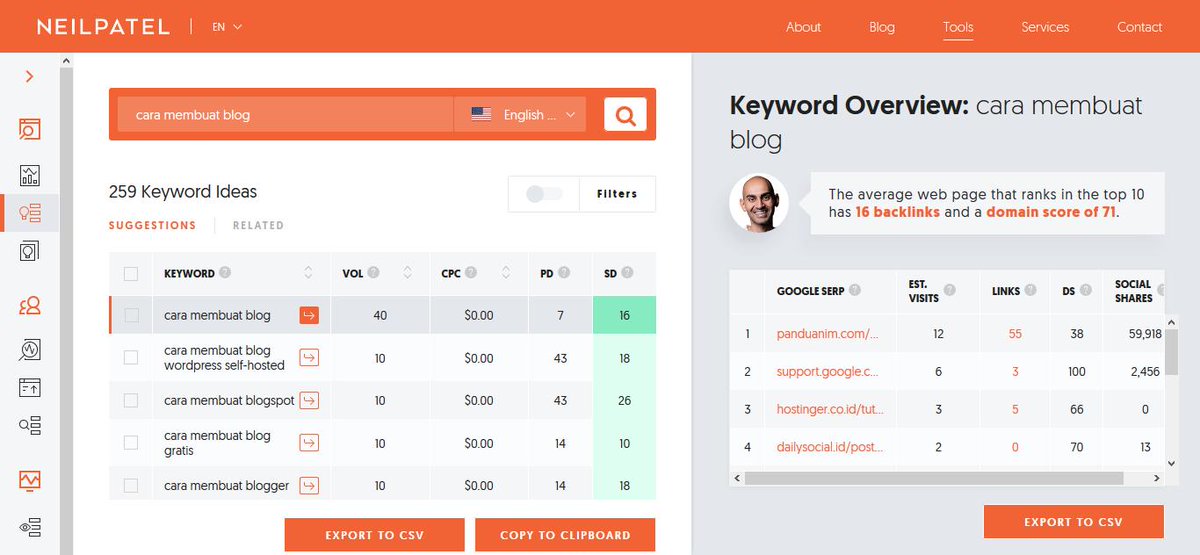The image size is (1200, 555).
Task: Open the monitor pulse site audit sidebar icon
Action: tap(29, 480)
